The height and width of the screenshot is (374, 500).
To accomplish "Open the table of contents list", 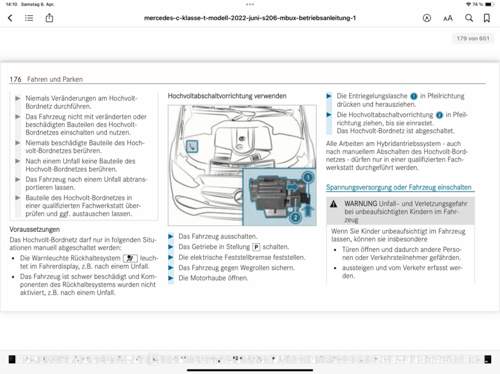I will click(x=29, y=18).
